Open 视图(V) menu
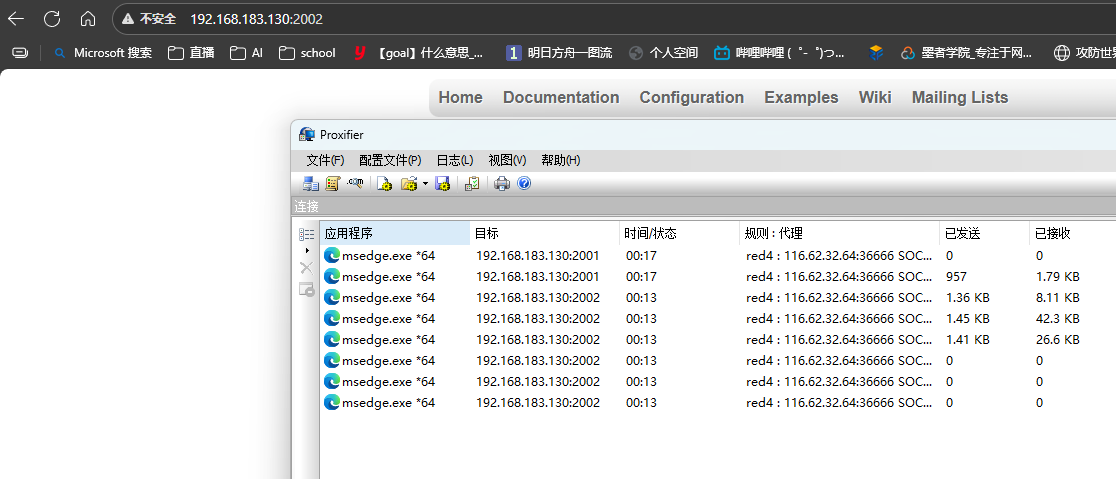Image resolution: width=1116 pixels, height=479 pixels. 507,160
